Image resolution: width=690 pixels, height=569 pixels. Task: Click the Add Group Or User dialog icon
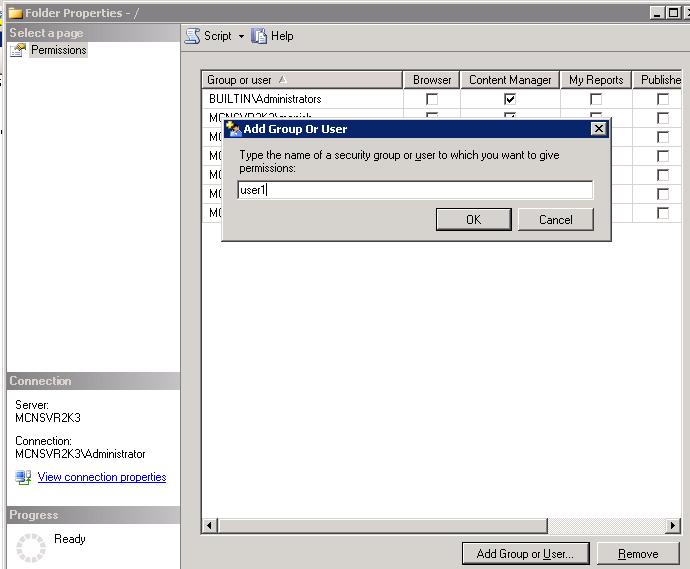pyautogui.click(x=234, y=129)
